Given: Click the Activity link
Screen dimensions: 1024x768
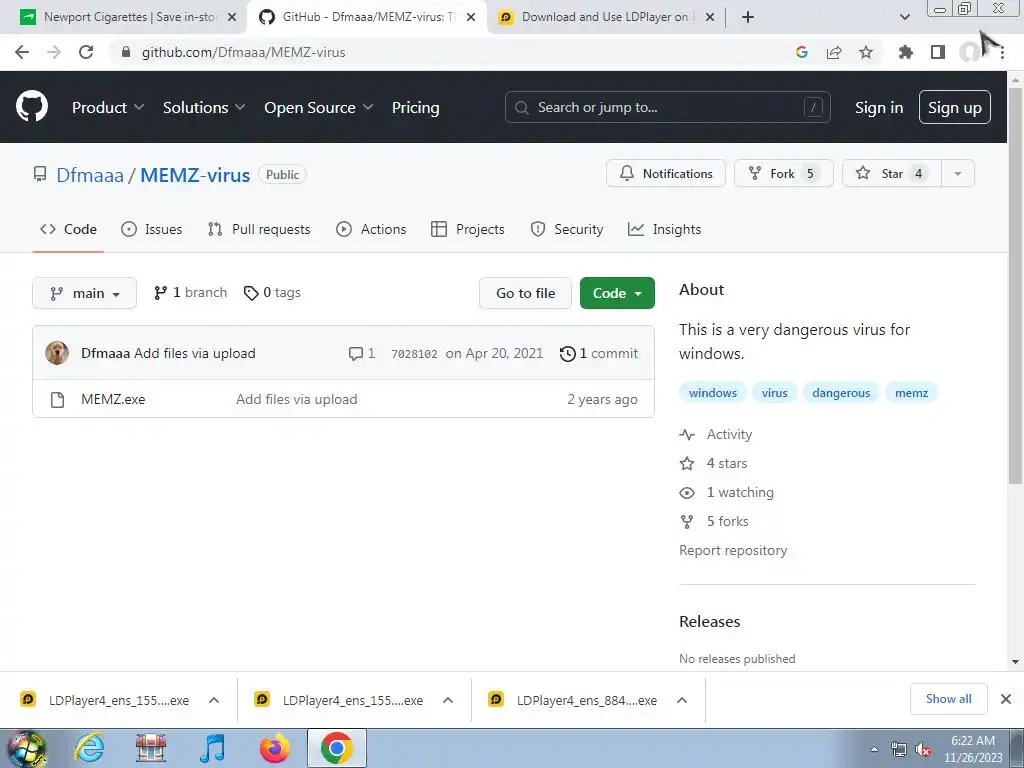Looking at the screenshot, I should point(729,434).
